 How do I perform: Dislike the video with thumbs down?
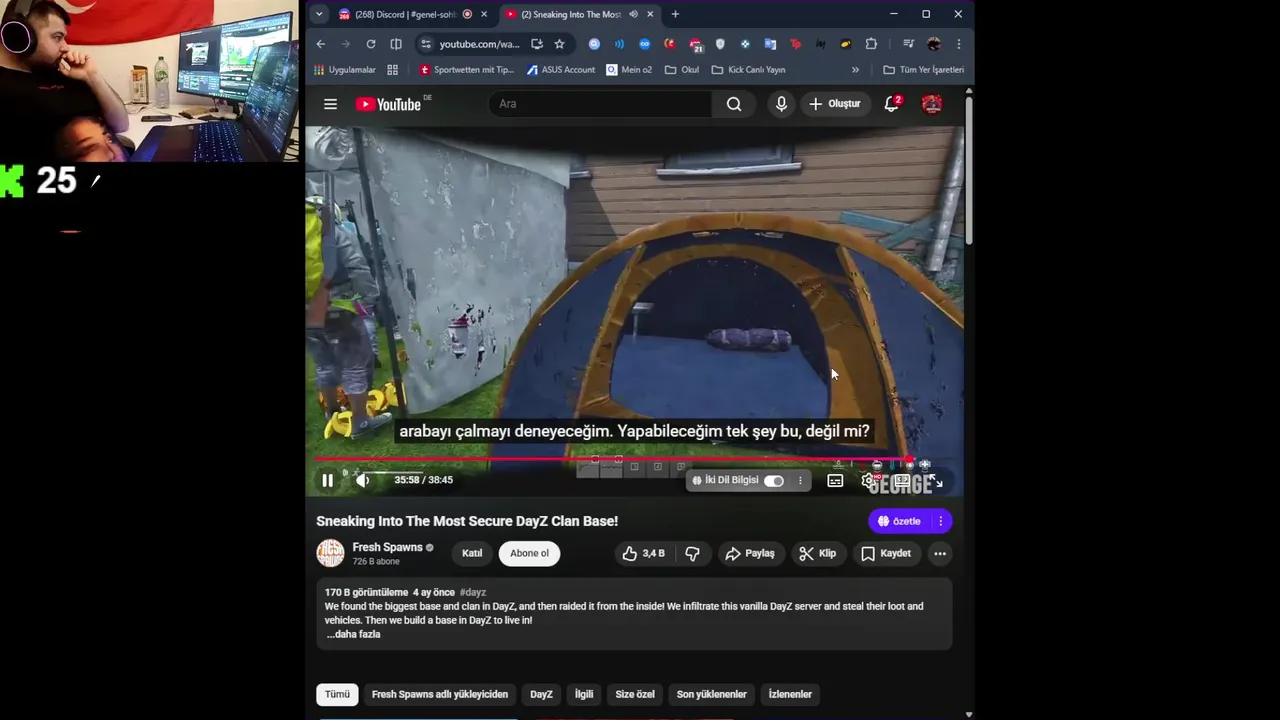coord(692,553)
